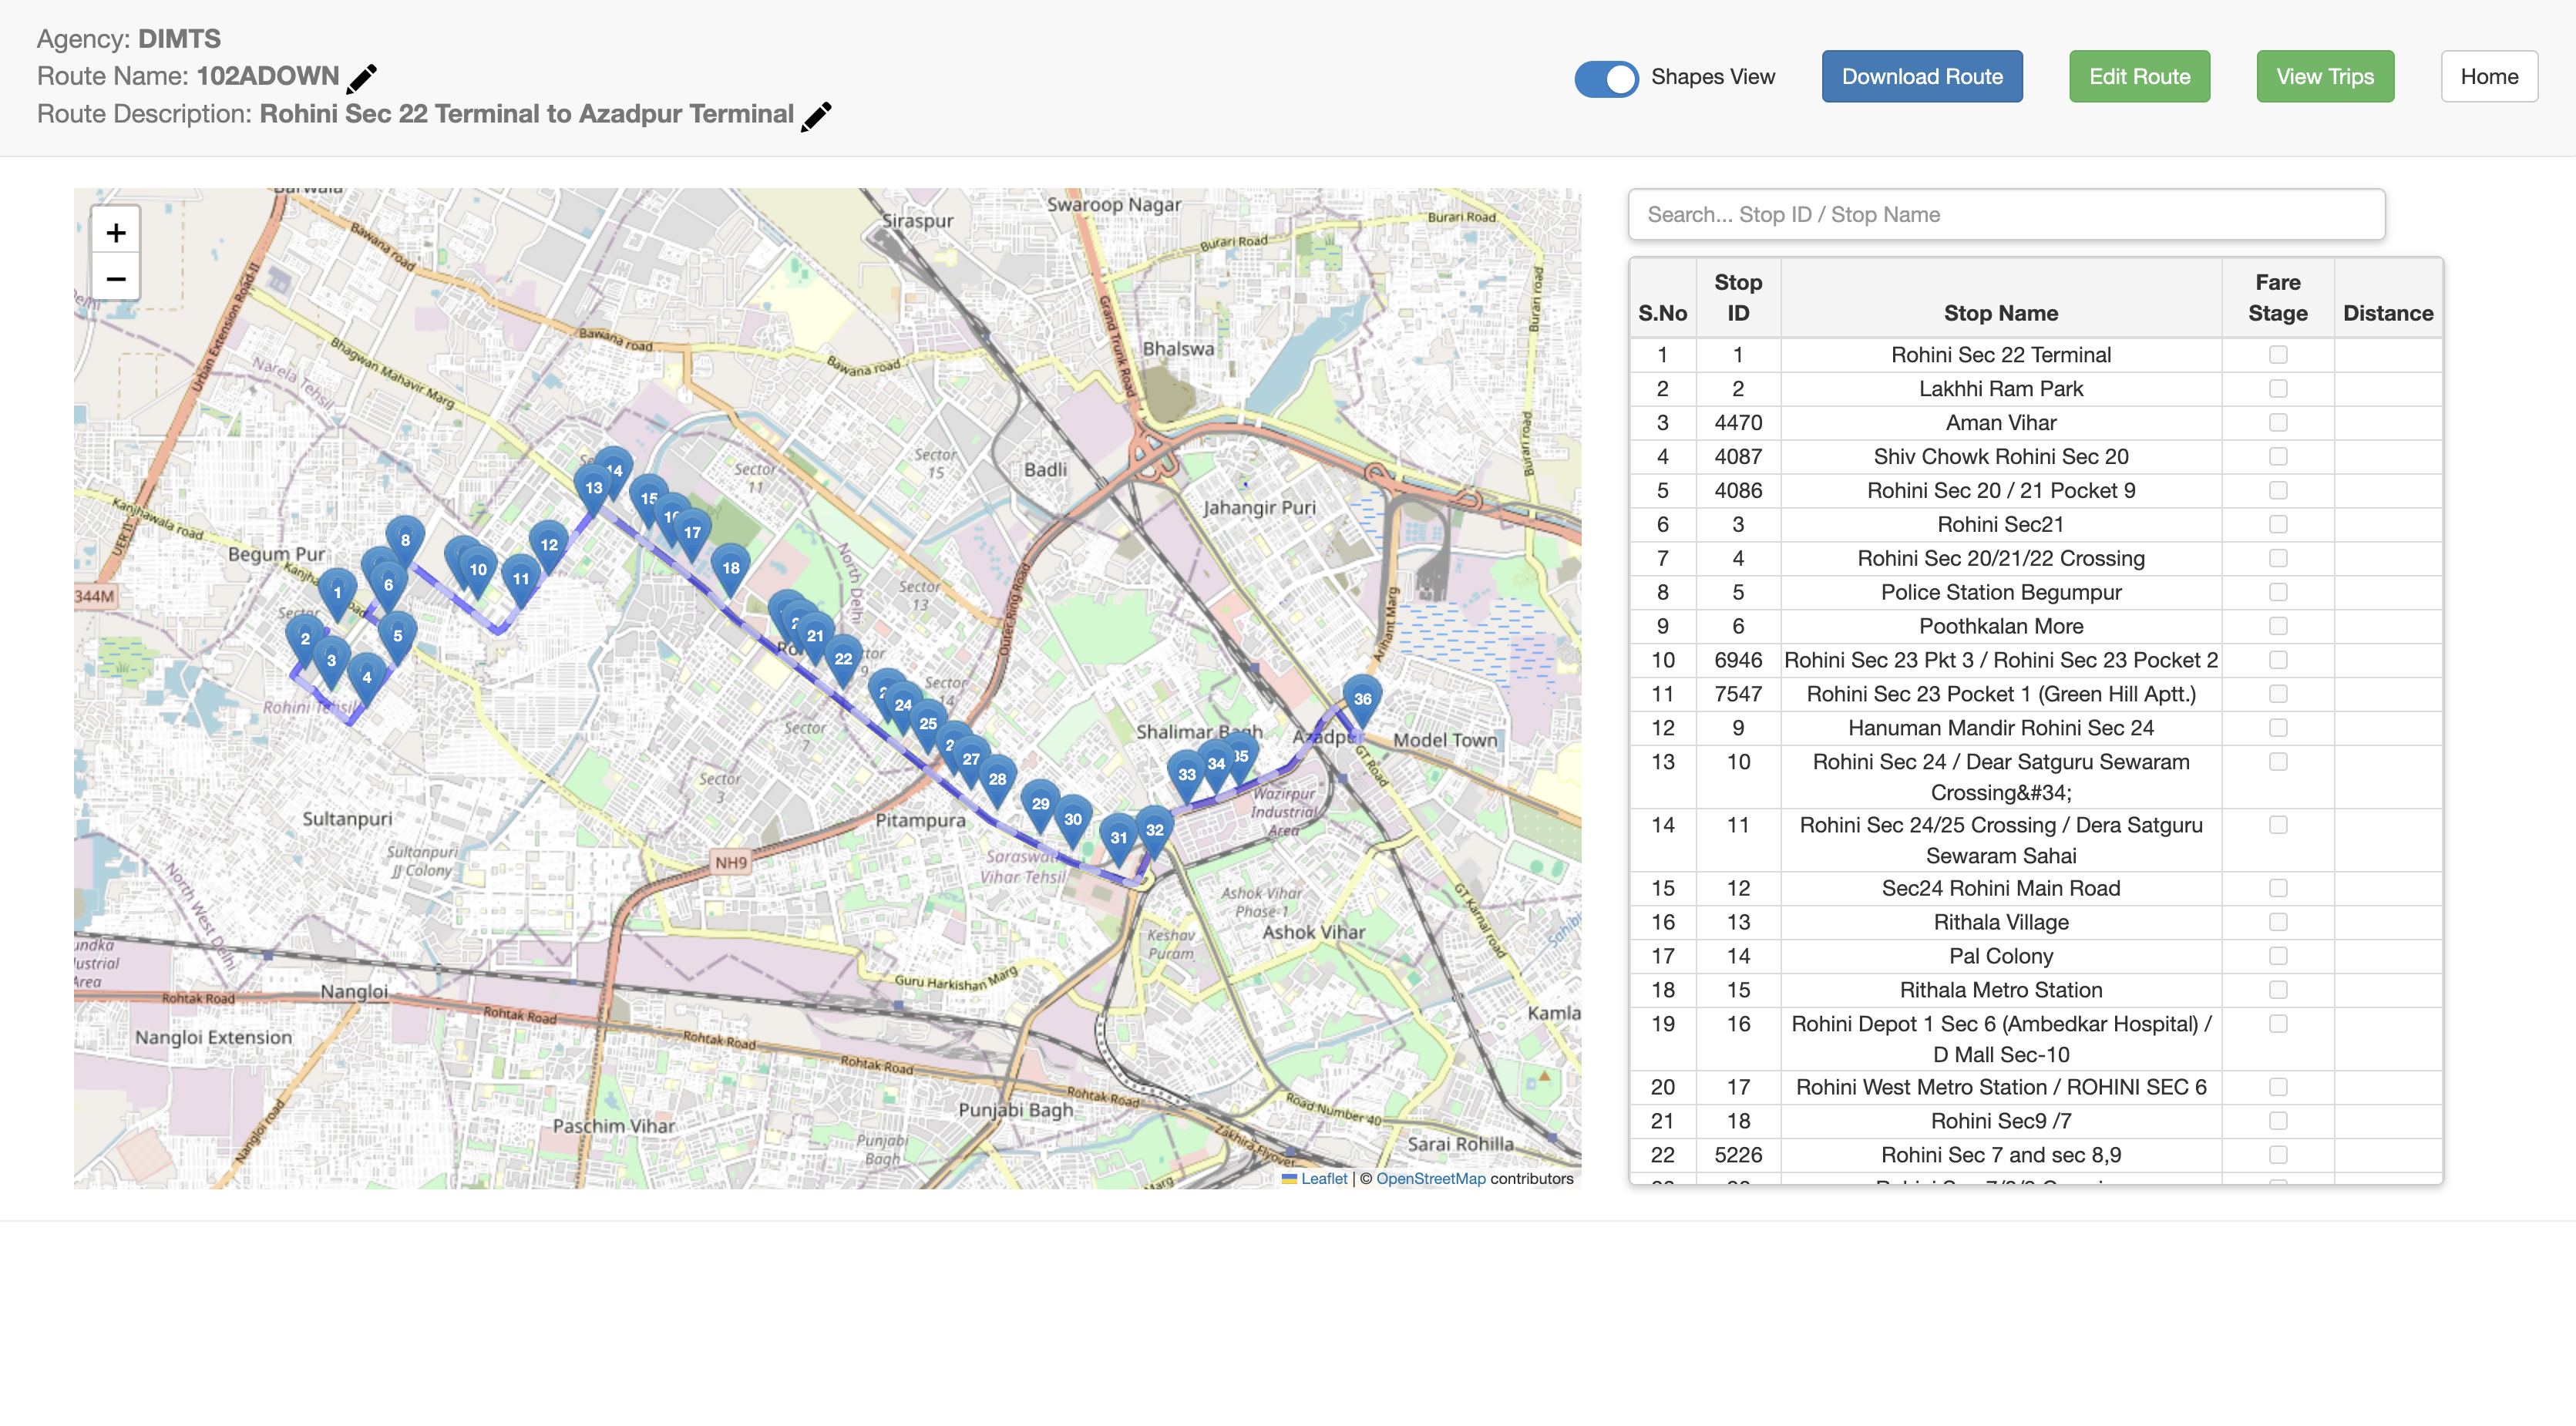
Task: Check Fare Stage for Police Station Begumpur
Action: coord(2278,593)
